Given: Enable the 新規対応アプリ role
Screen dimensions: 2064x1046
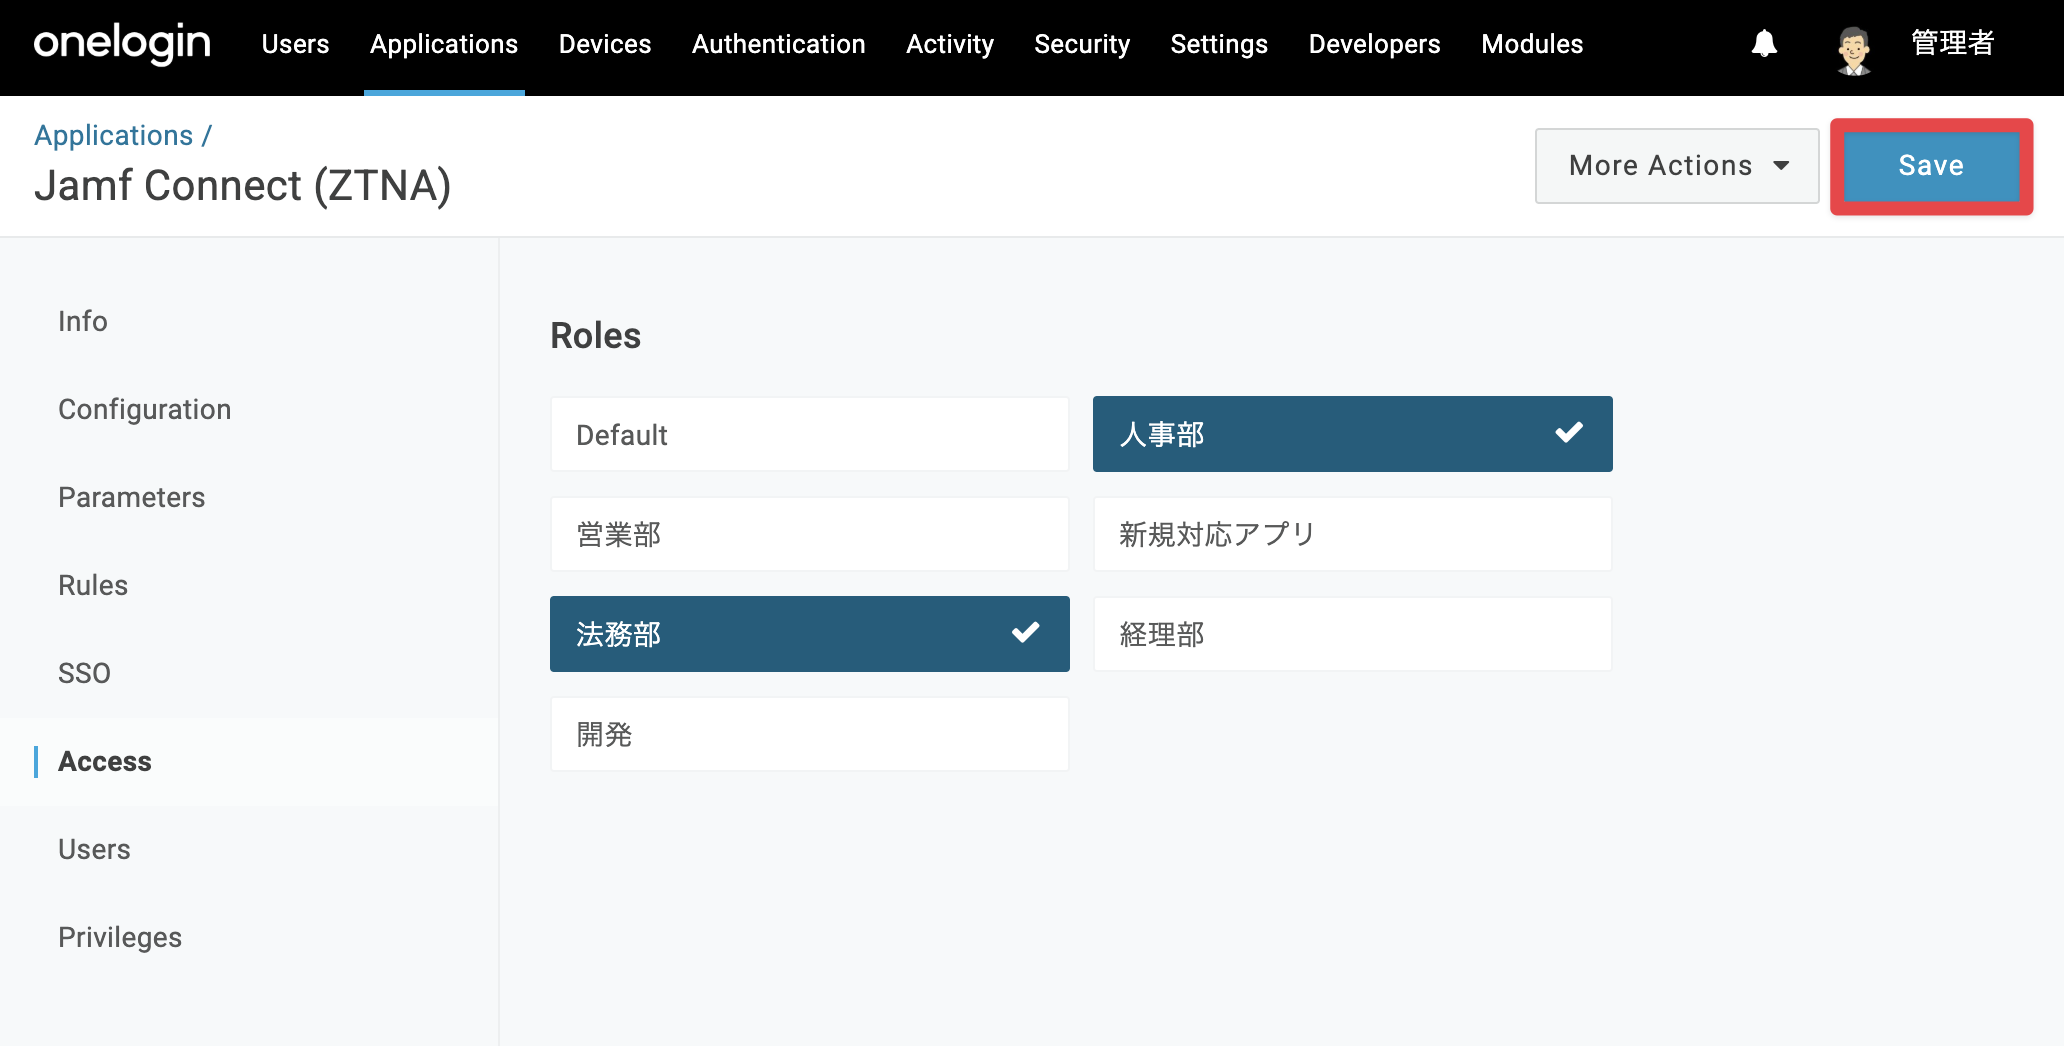Looking at the screenshot, I should (1352, 534).
